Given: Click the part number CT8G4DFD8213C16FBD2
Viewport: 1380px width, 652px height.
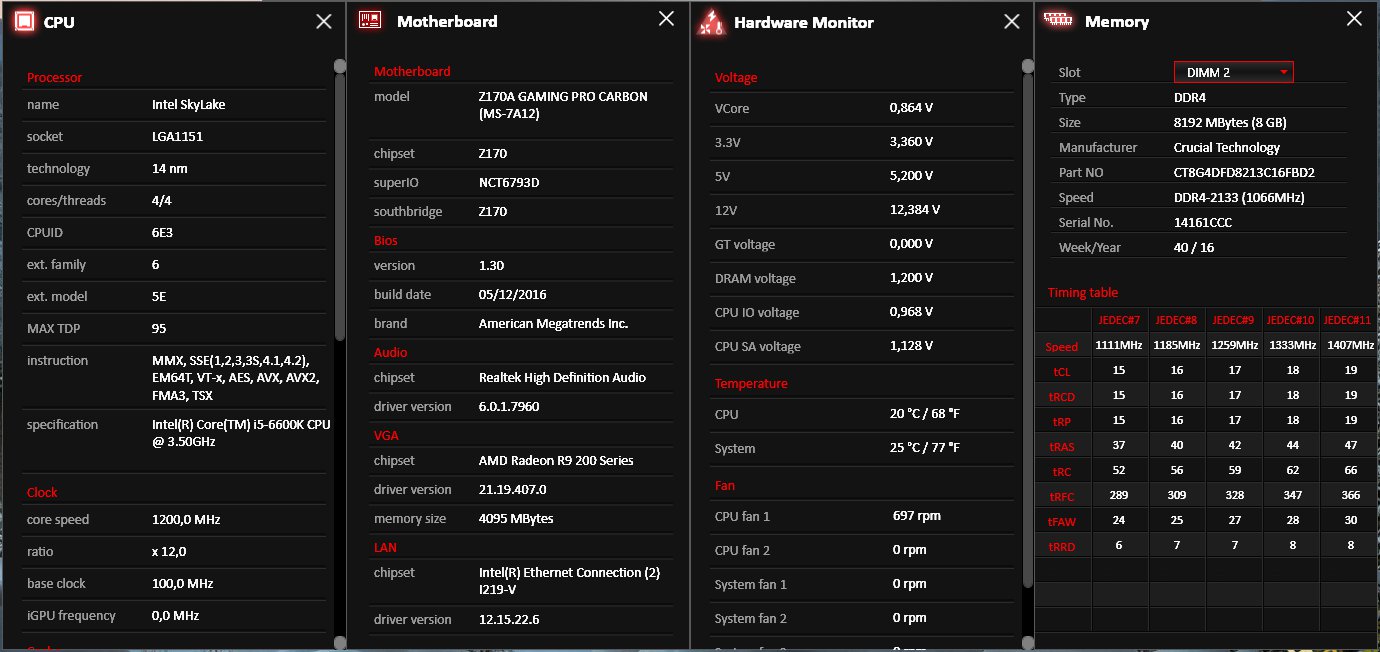Looking at the screenshot, I should click(1244, 173).
